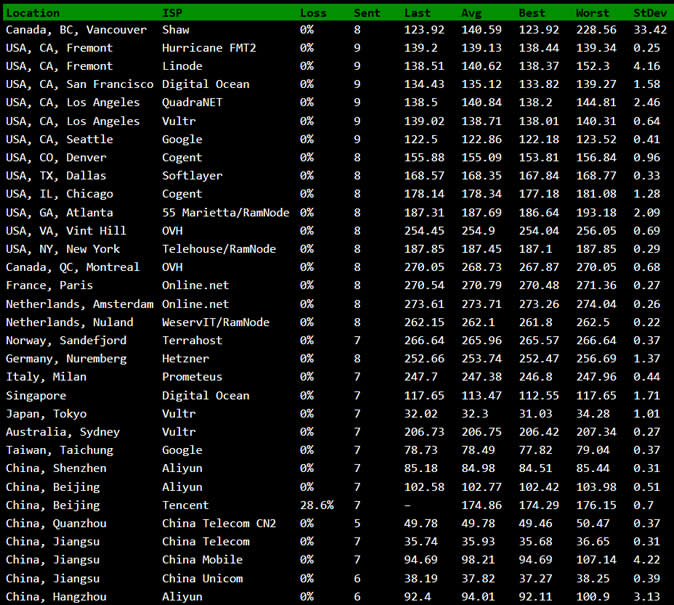Click the Location column header
Viewport: 674px width, 605px height.
(33, 13)
